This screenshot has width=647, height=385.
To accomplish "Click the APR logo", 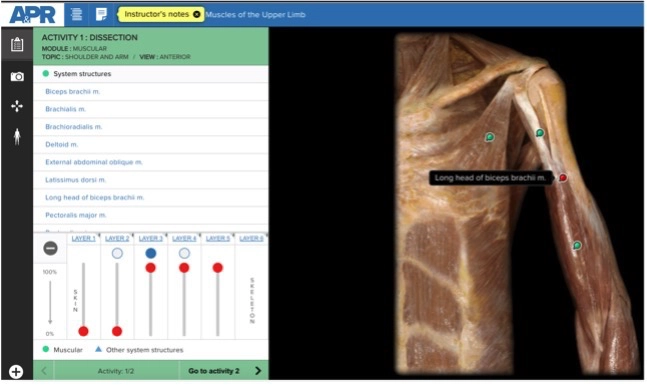I will tap(32, 14).
